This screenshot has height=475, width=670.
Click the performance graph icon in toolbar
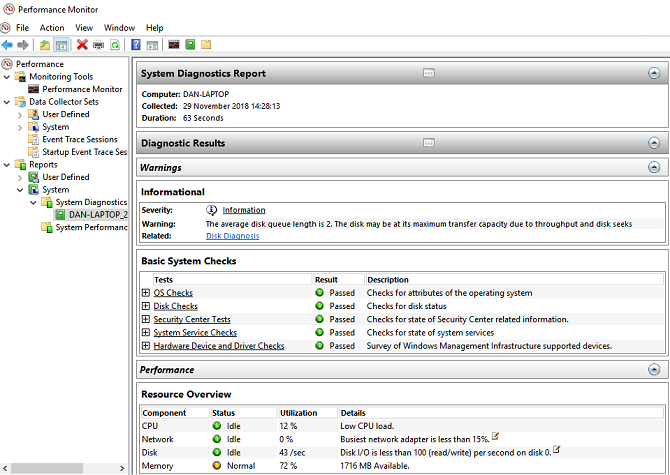(x=173, y=45)
